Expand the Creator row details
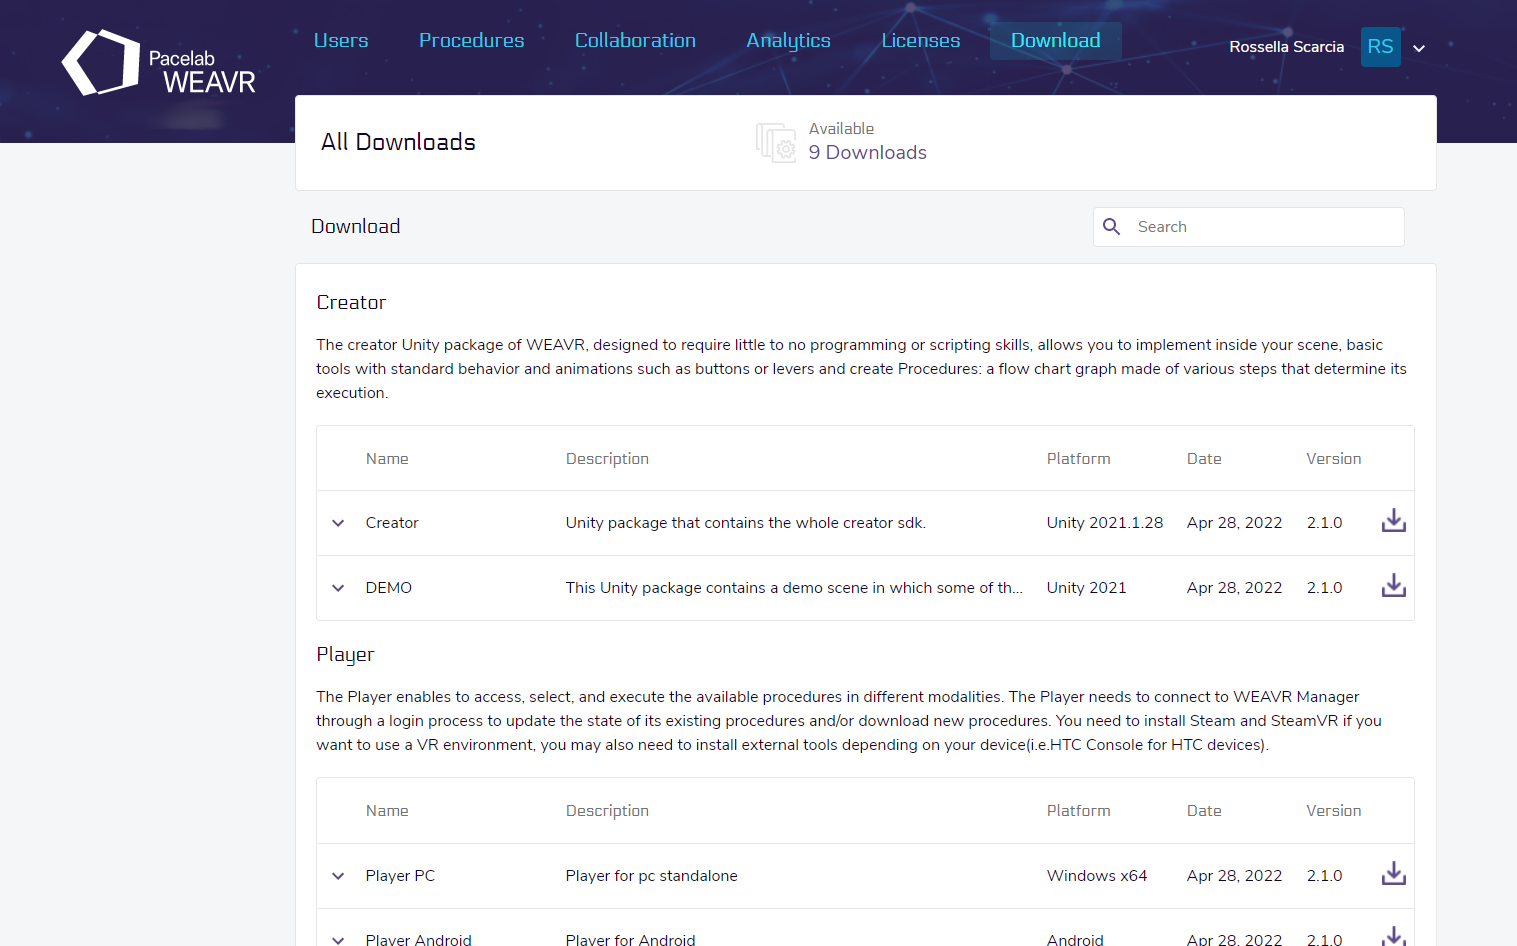Viewport: 1517px width, 946px height. 338,523
